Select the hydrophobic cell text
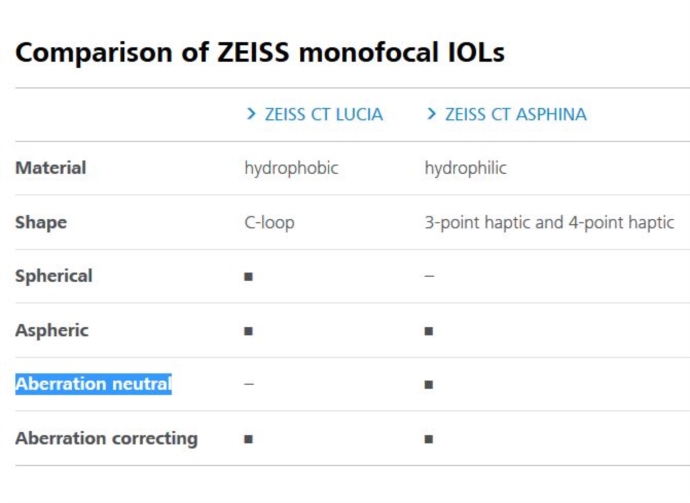 coord(291,169)
